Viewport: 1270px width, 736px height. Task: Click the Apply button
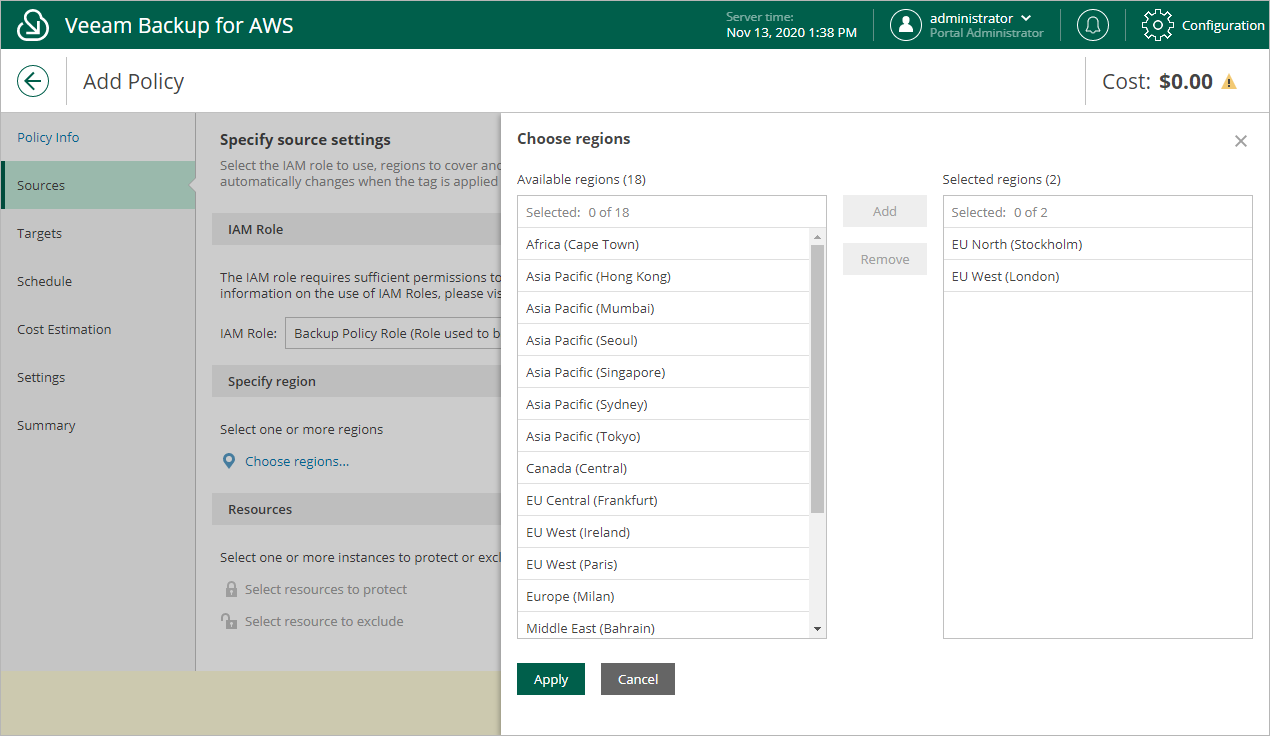point(551,679)
